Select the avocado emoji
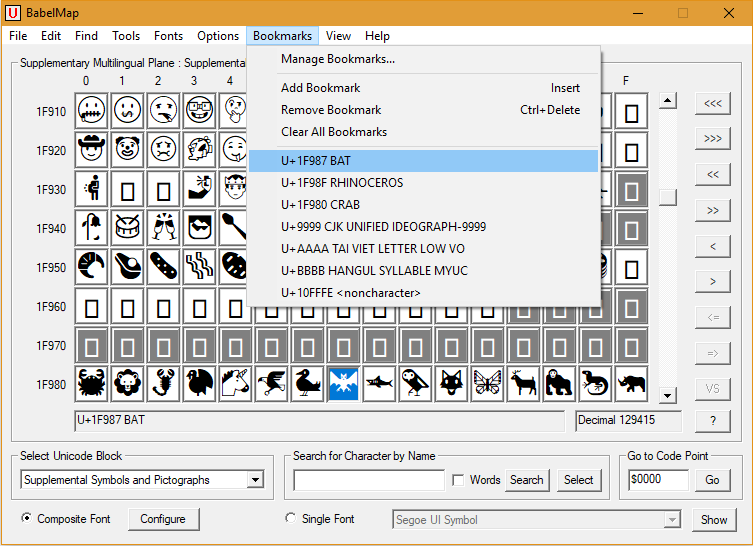This screenshot has width=753, height=546. (127, 267)
